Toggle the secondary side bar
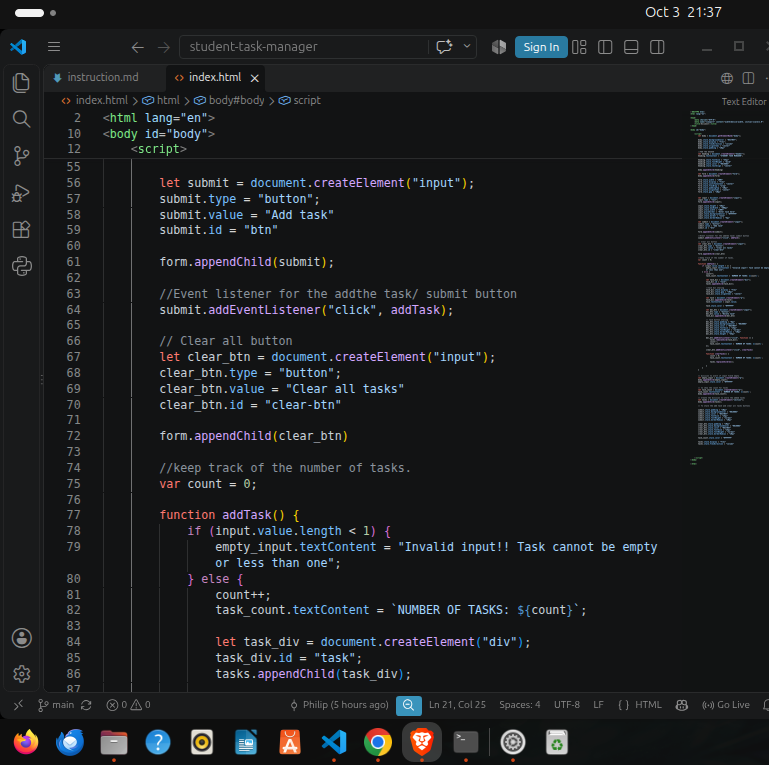 pyautogui.click(x=657, y=47)
